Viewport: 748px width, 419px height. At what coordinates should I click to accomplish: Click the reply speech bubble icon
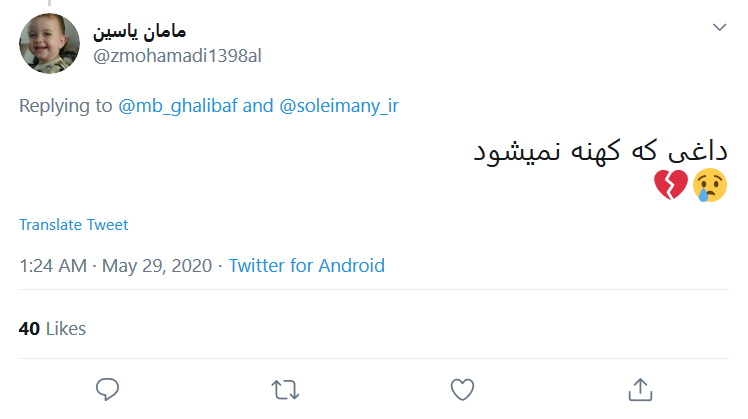pyautogui.click(x=108, y=387)
